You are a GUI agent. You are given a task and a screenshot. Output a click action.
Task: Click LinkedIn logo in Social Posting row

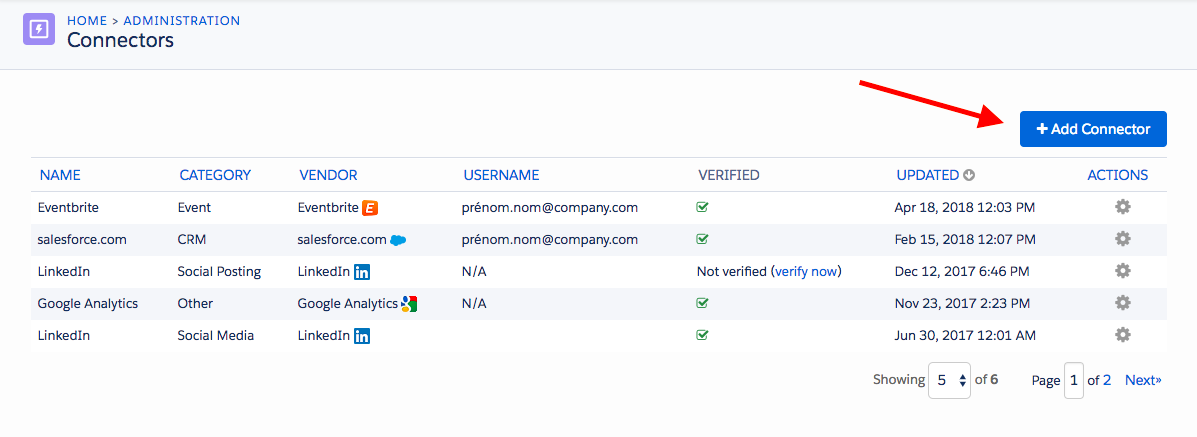(x=362, y=271)
